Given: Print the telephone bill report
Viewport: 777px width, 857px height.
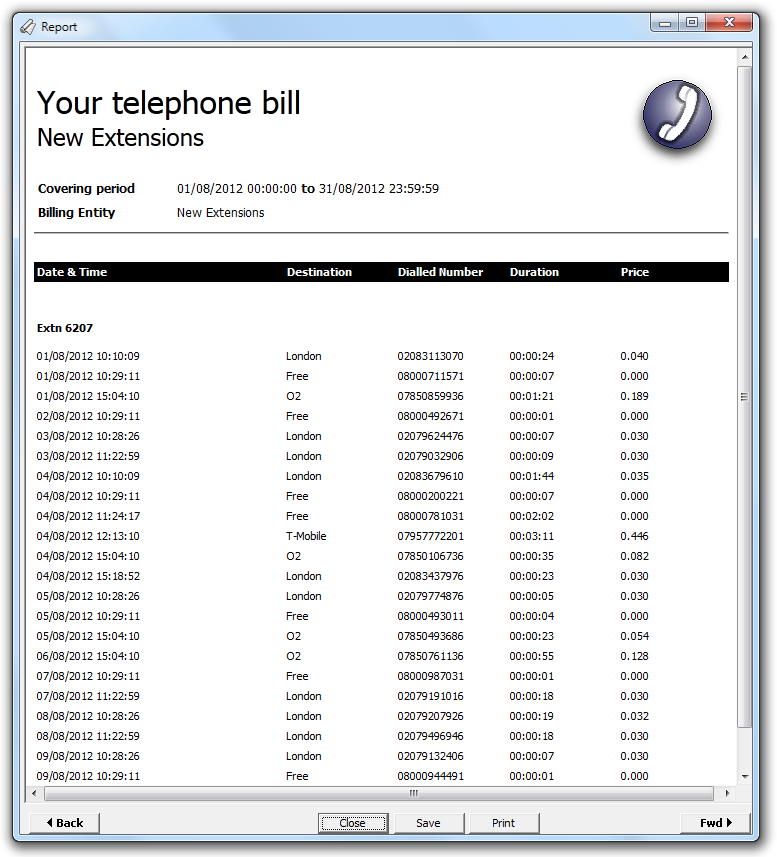Looking at the screenshot, I should 504,823.
